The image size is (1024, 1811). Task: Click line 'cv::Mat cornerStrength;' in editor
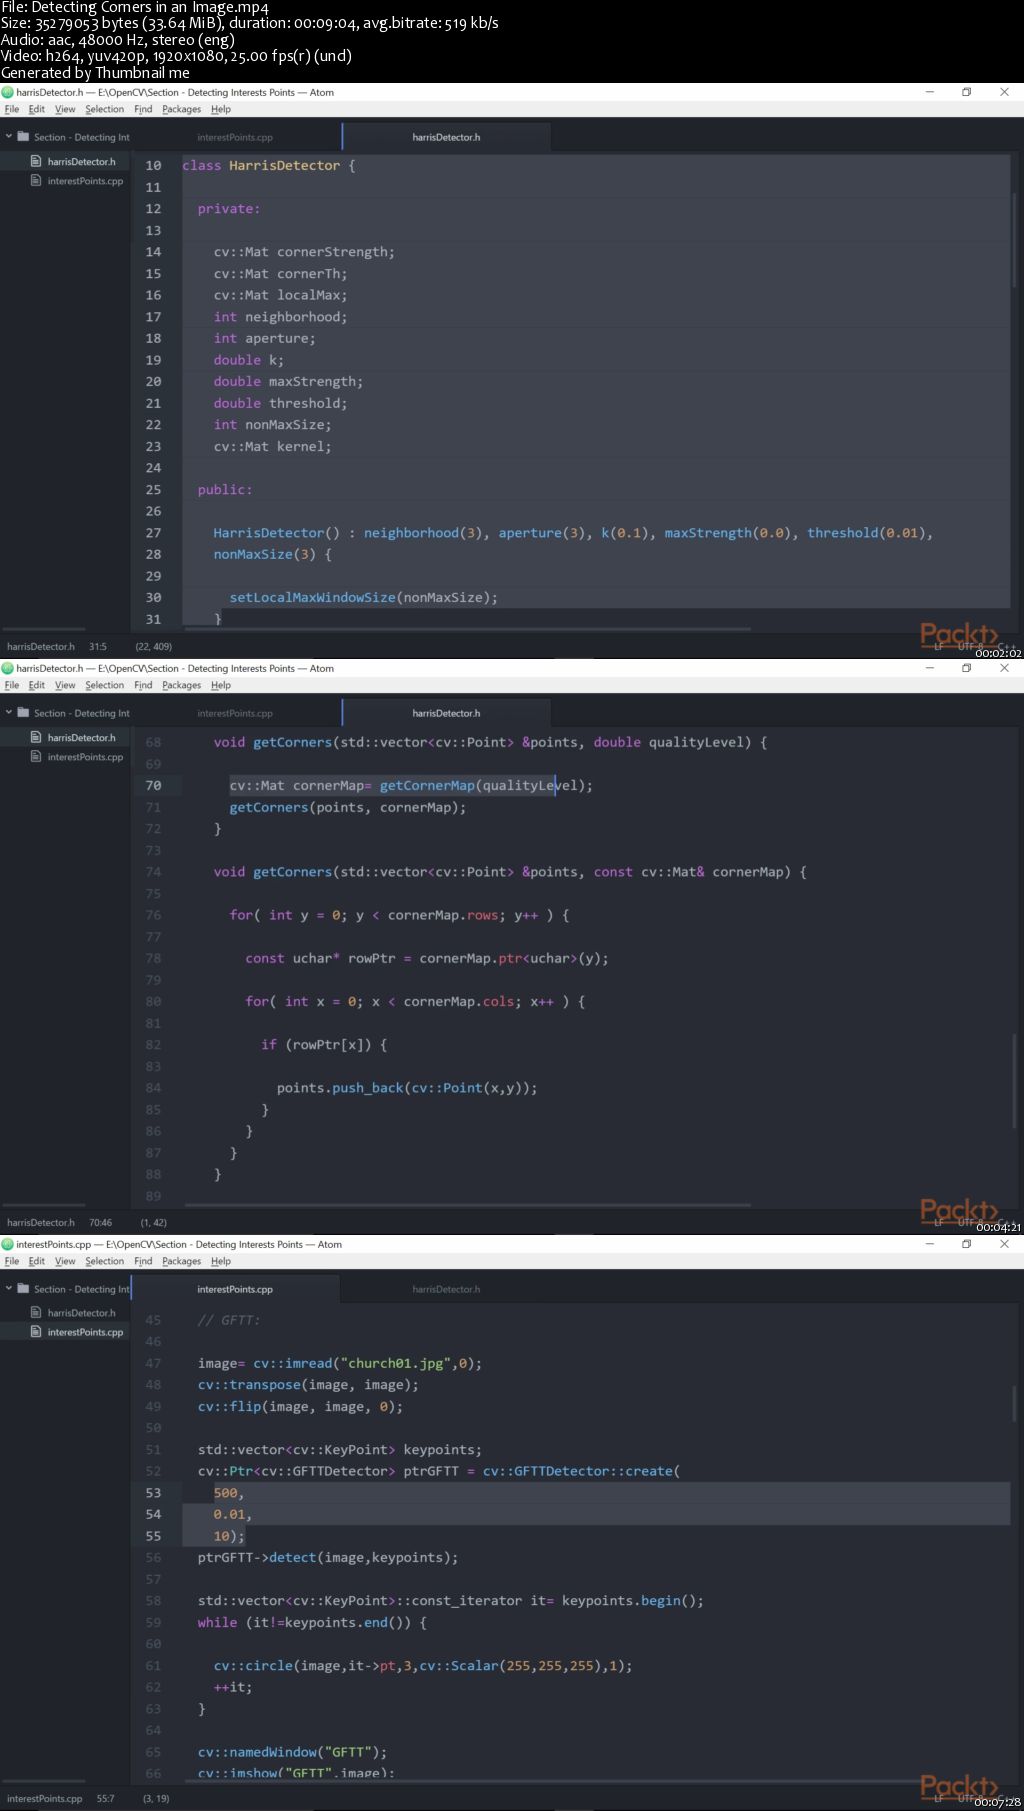(304, 252)
